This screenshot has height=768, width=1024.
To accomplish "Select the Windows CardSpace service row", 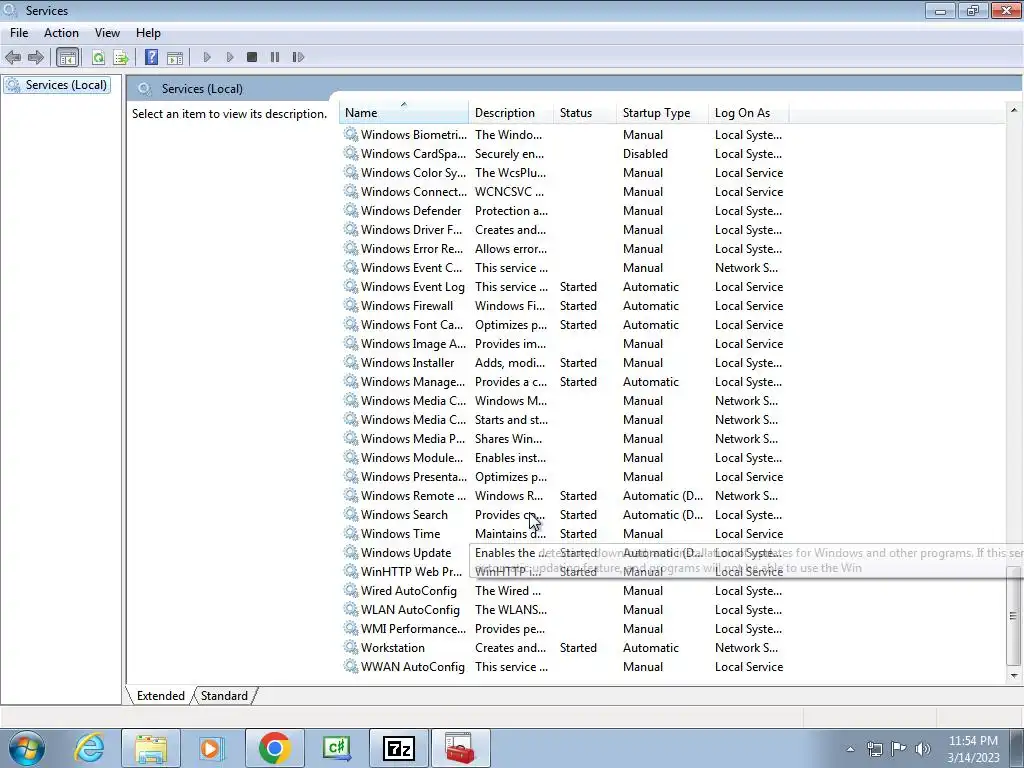I will (565, 153).
